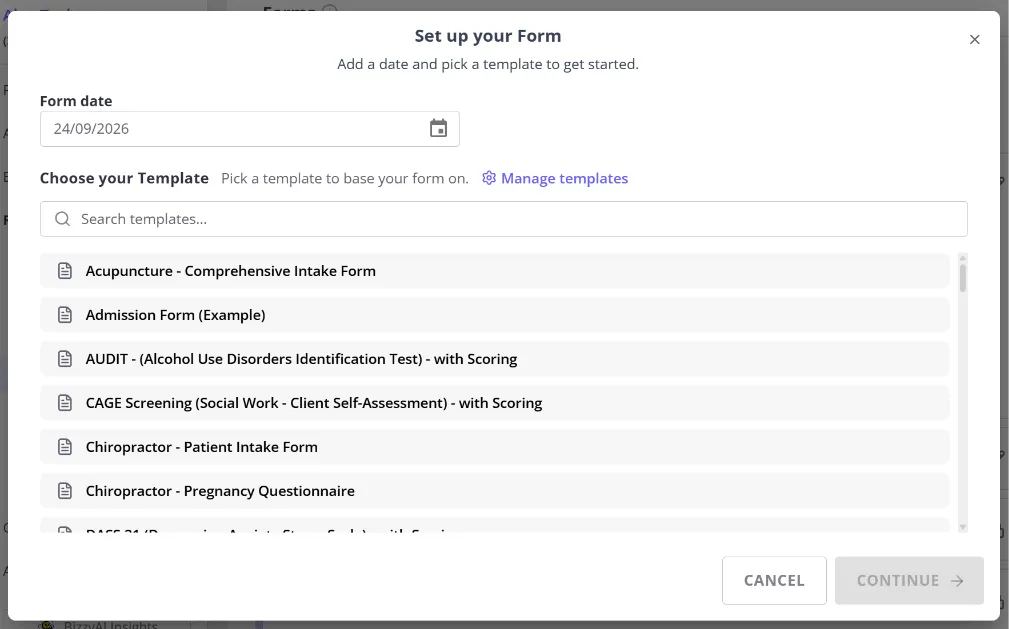Image resolution: width=1009 pixels, height=629 pixels.
Task: Click into the Search templates field
Action: click(x=504, y=219)
